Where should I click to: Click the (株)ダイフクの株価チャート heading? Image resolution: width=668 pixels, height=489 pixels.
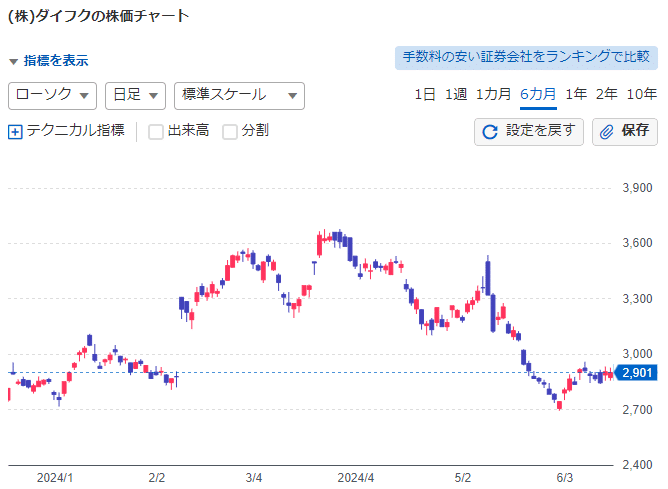(x=99, y=16)
